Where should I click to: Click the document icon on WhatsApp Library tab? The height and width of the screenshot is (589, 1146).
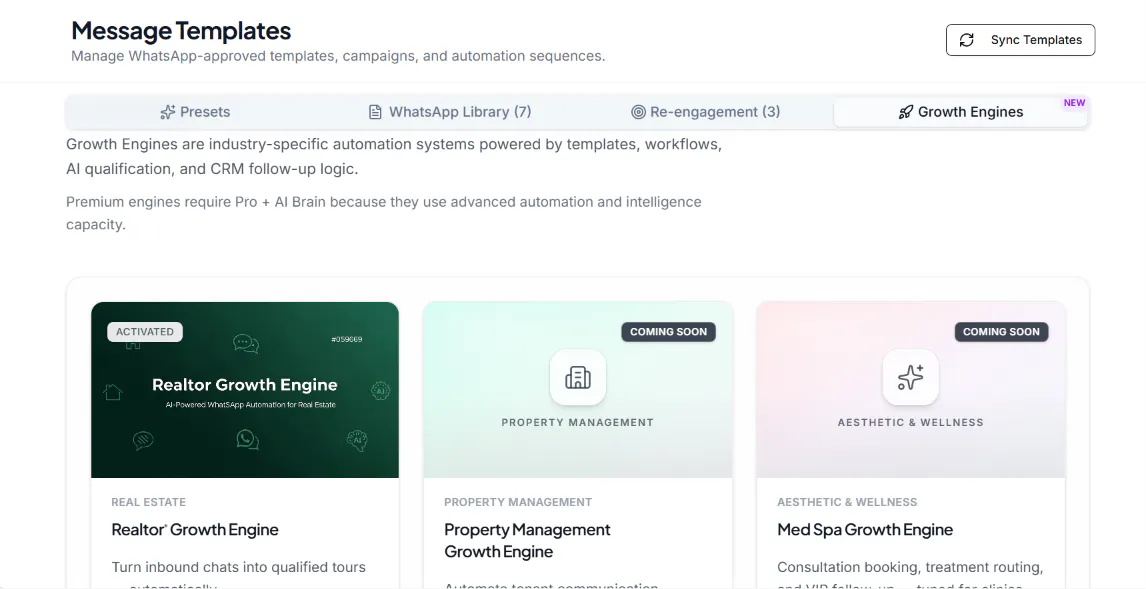click(375, 112)
